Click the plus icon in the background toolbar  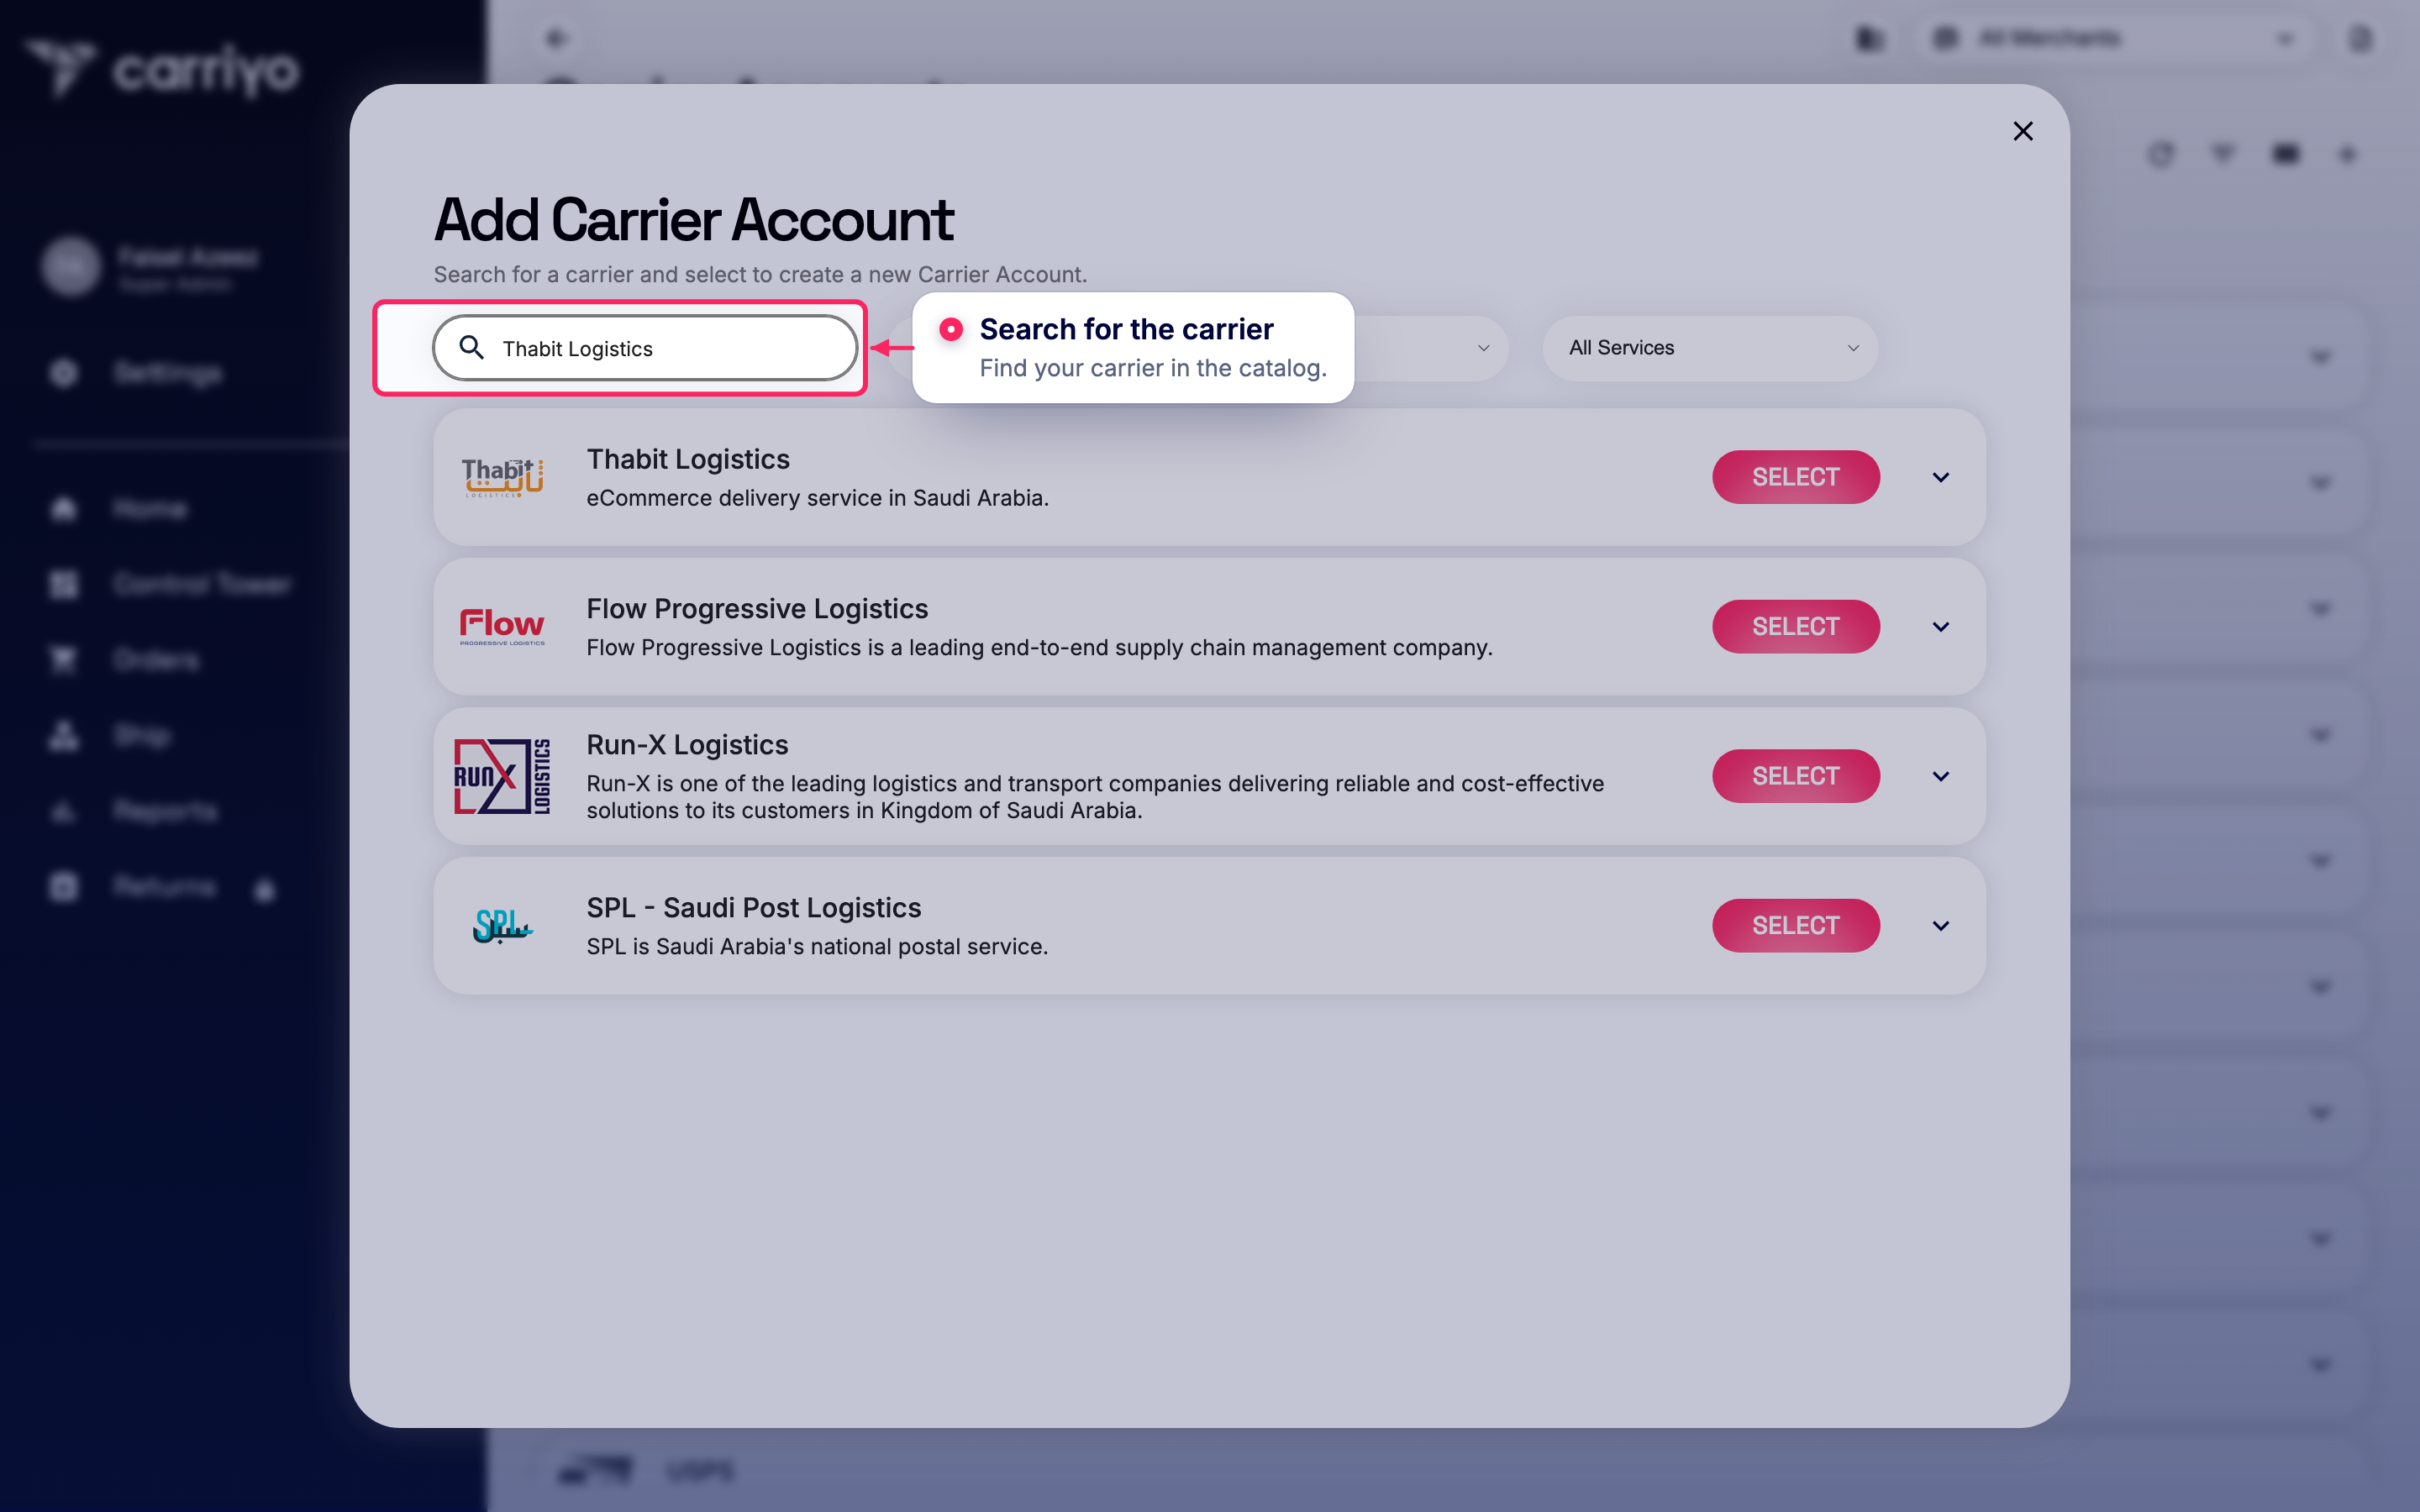click(2348, 154)
